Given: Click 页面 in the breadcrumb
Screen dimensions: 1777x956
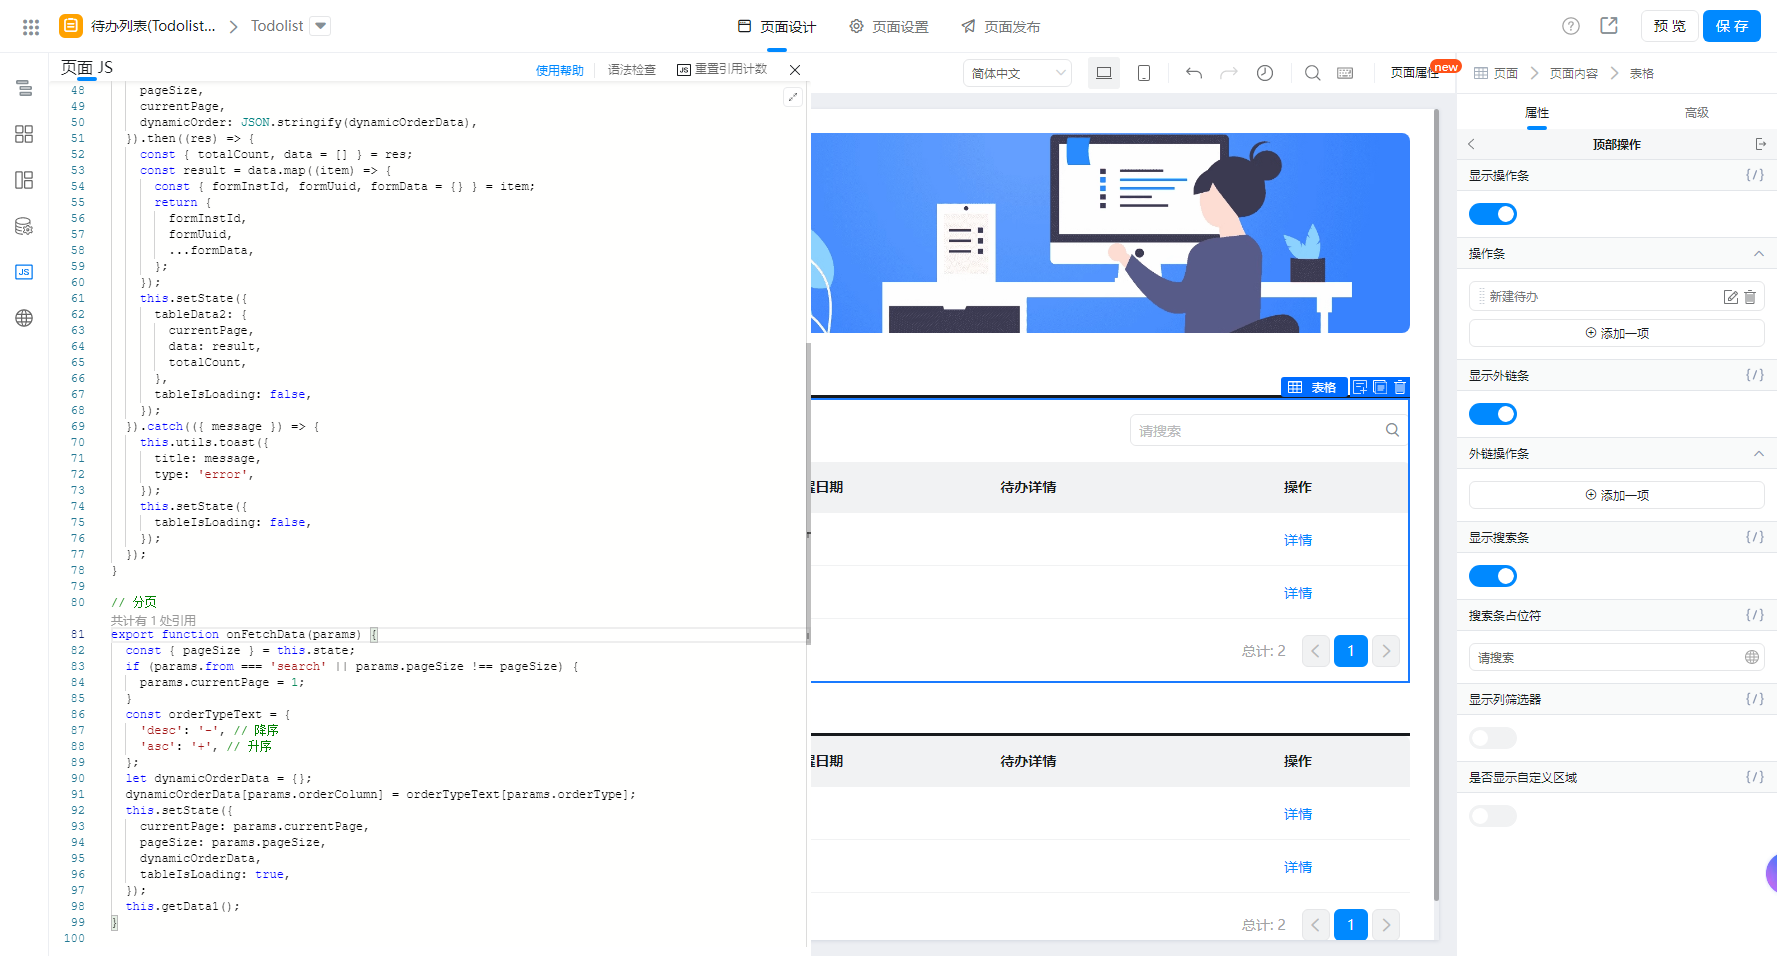Looking at the screenshot, I should (1506, 73).
